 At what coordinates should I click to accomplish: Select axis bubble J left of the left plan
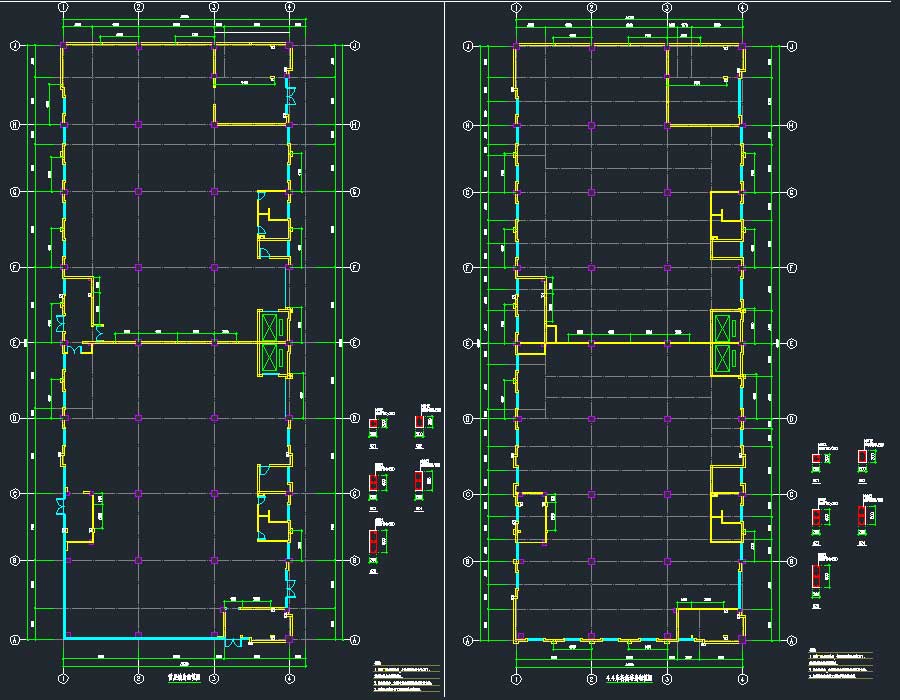tap(14, 46)
